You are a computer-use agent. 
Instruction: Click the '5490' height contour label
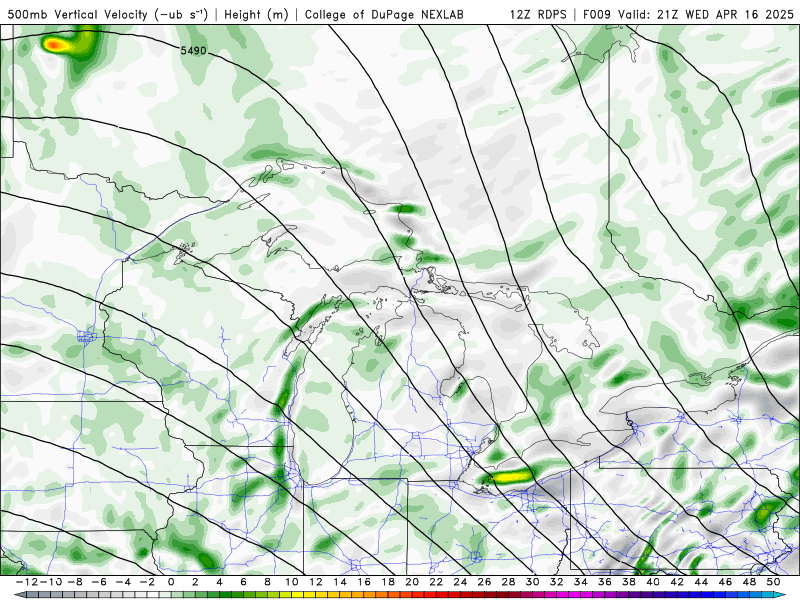(193, 51)
